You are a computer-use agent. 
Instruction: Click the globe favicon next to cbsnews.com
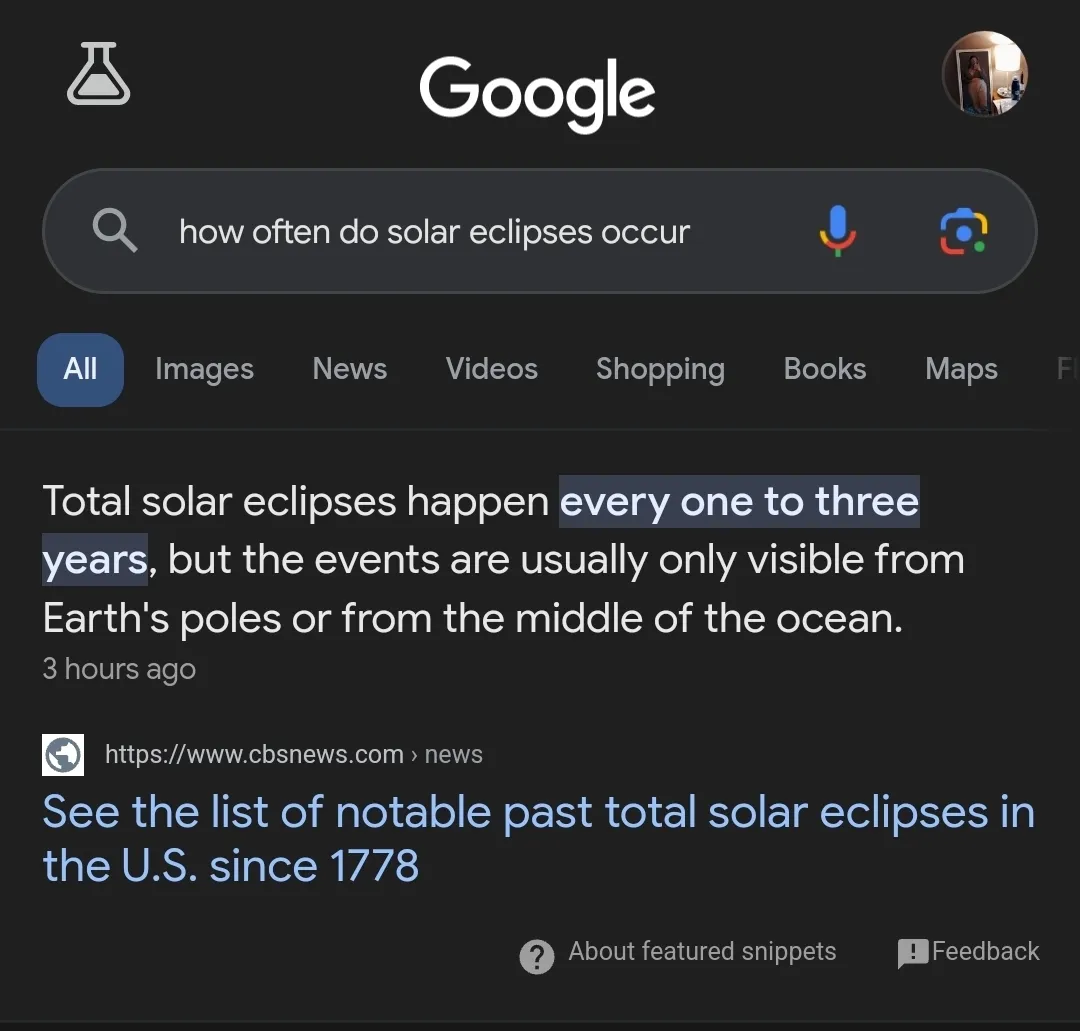click(x=62, y=754)
